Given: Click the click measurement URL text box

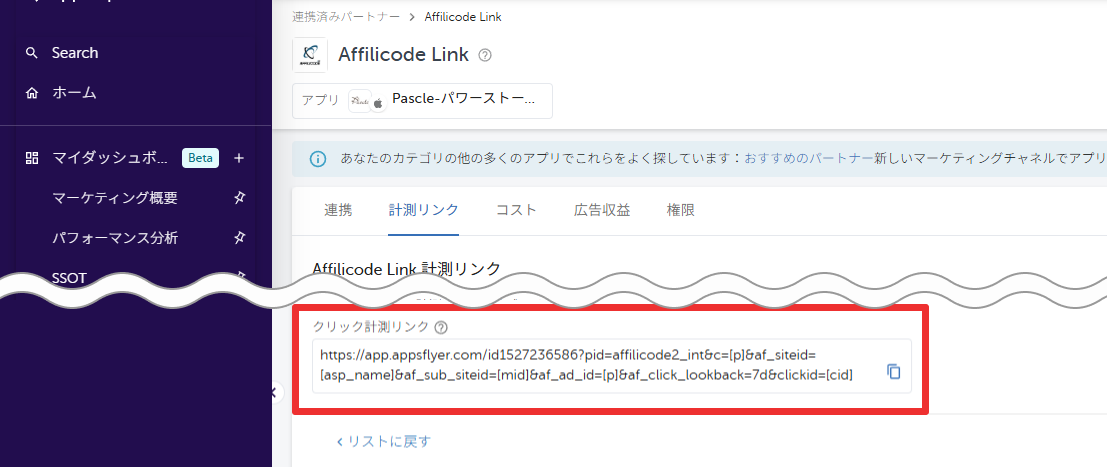Looking at the screenshot, I should (612, 366).
